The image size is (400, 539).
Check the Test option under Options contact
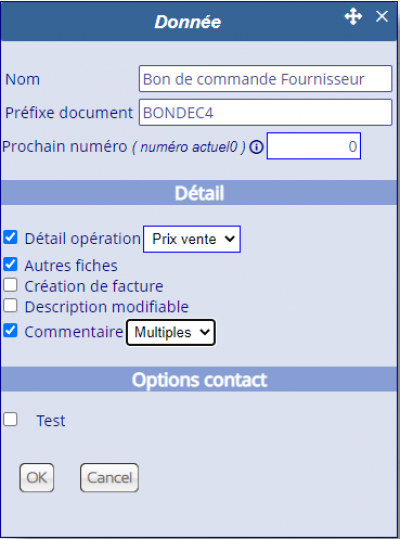click(x=10, y=419)
